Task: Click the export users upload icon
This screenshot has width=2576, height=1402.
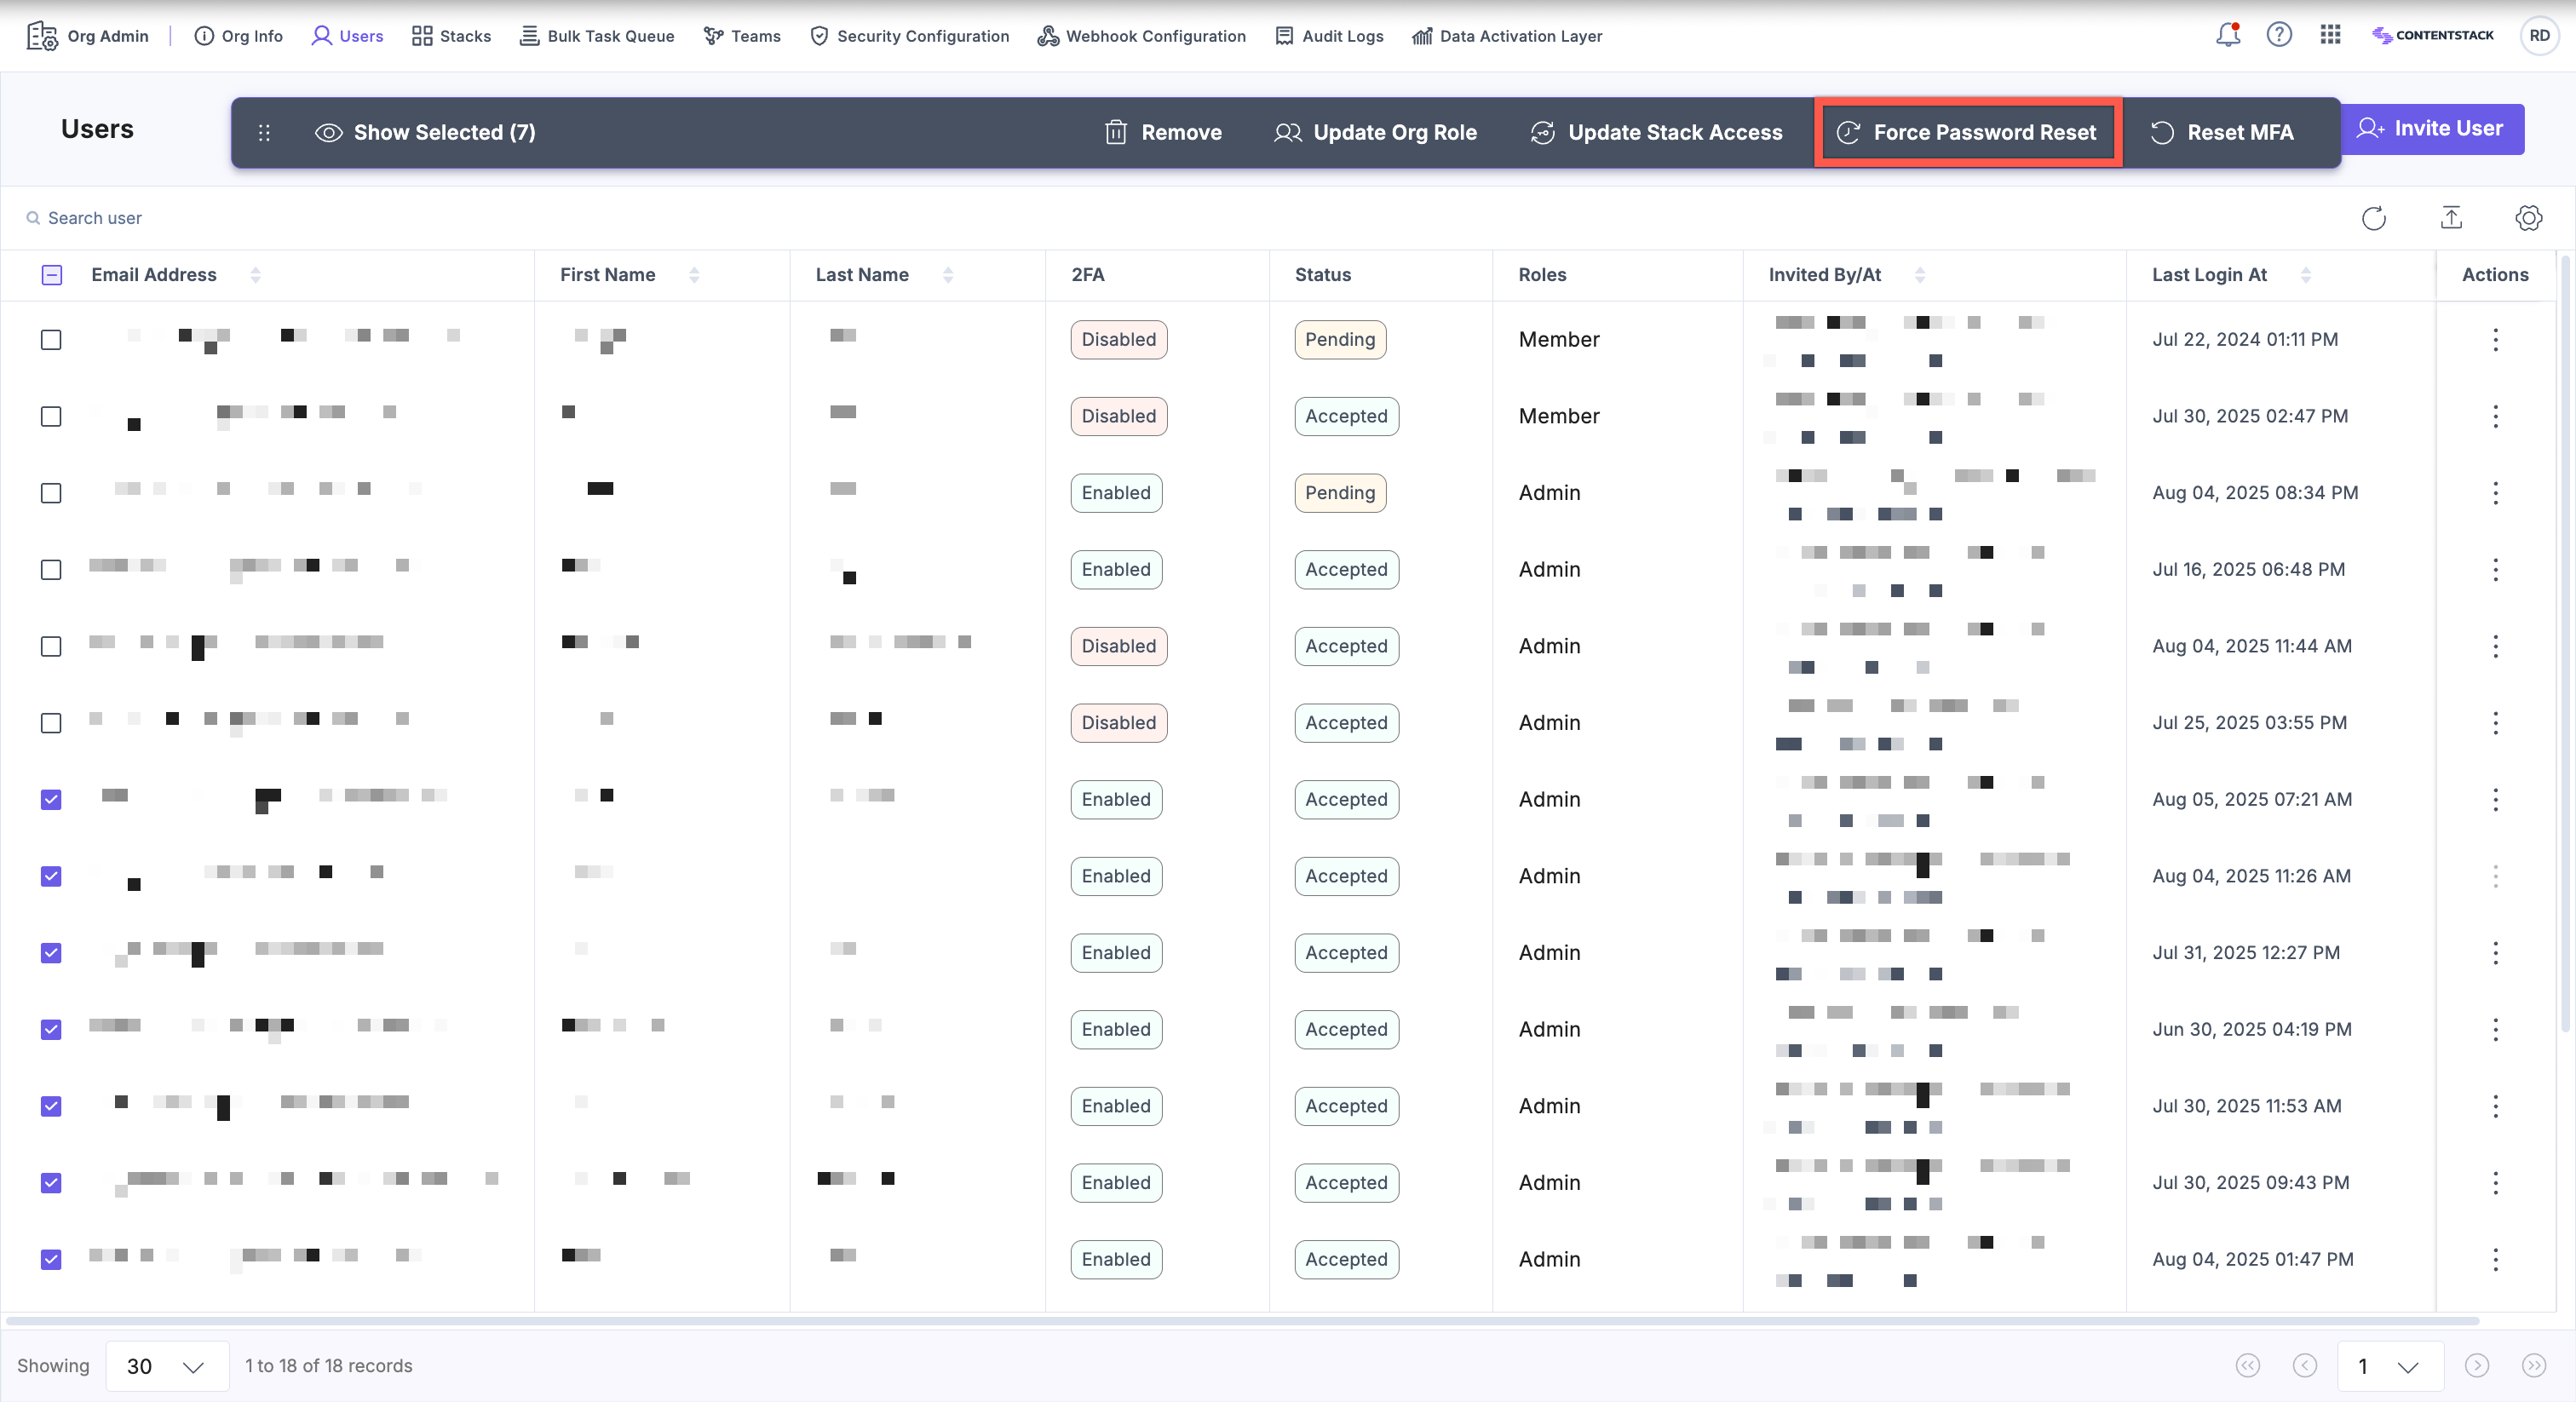Action: click(2451, 218)
